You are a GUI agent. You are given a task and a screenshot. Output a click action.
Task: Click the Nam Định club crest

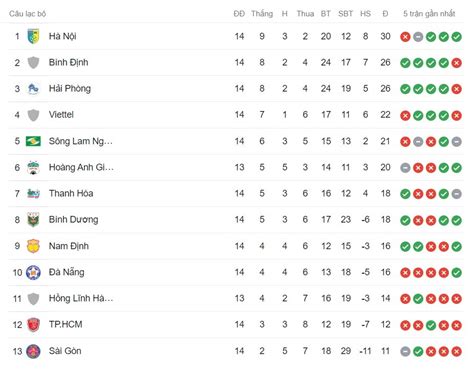pyautogui.click(x=33, y=246)
